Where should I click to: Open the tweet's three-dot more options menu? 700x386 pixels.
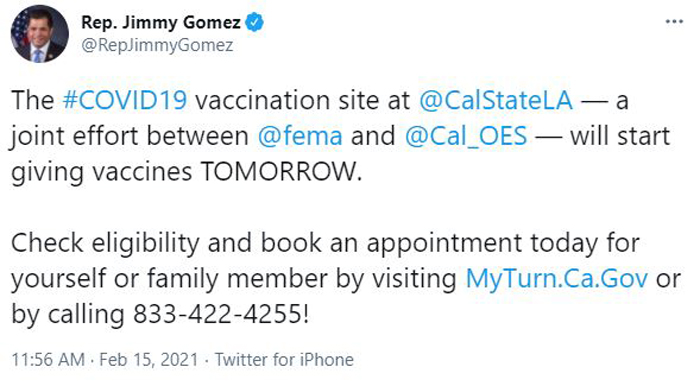click(674, 21)
